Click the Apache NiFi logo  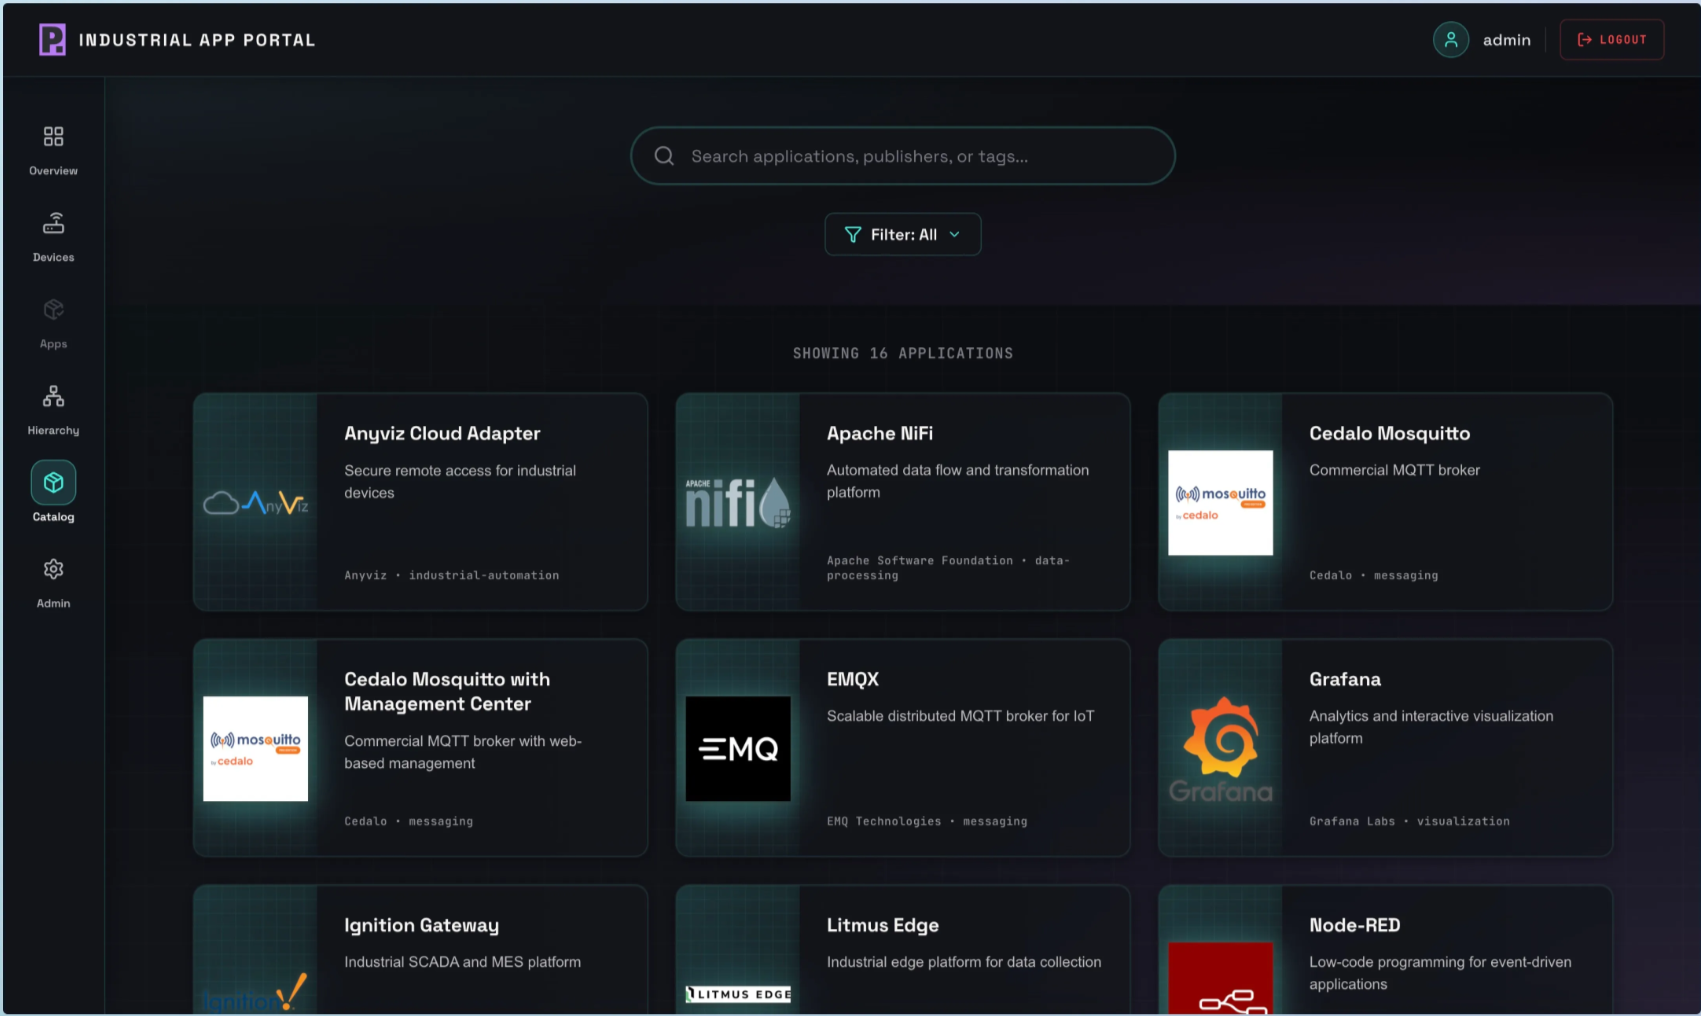[x=738, y=502]
